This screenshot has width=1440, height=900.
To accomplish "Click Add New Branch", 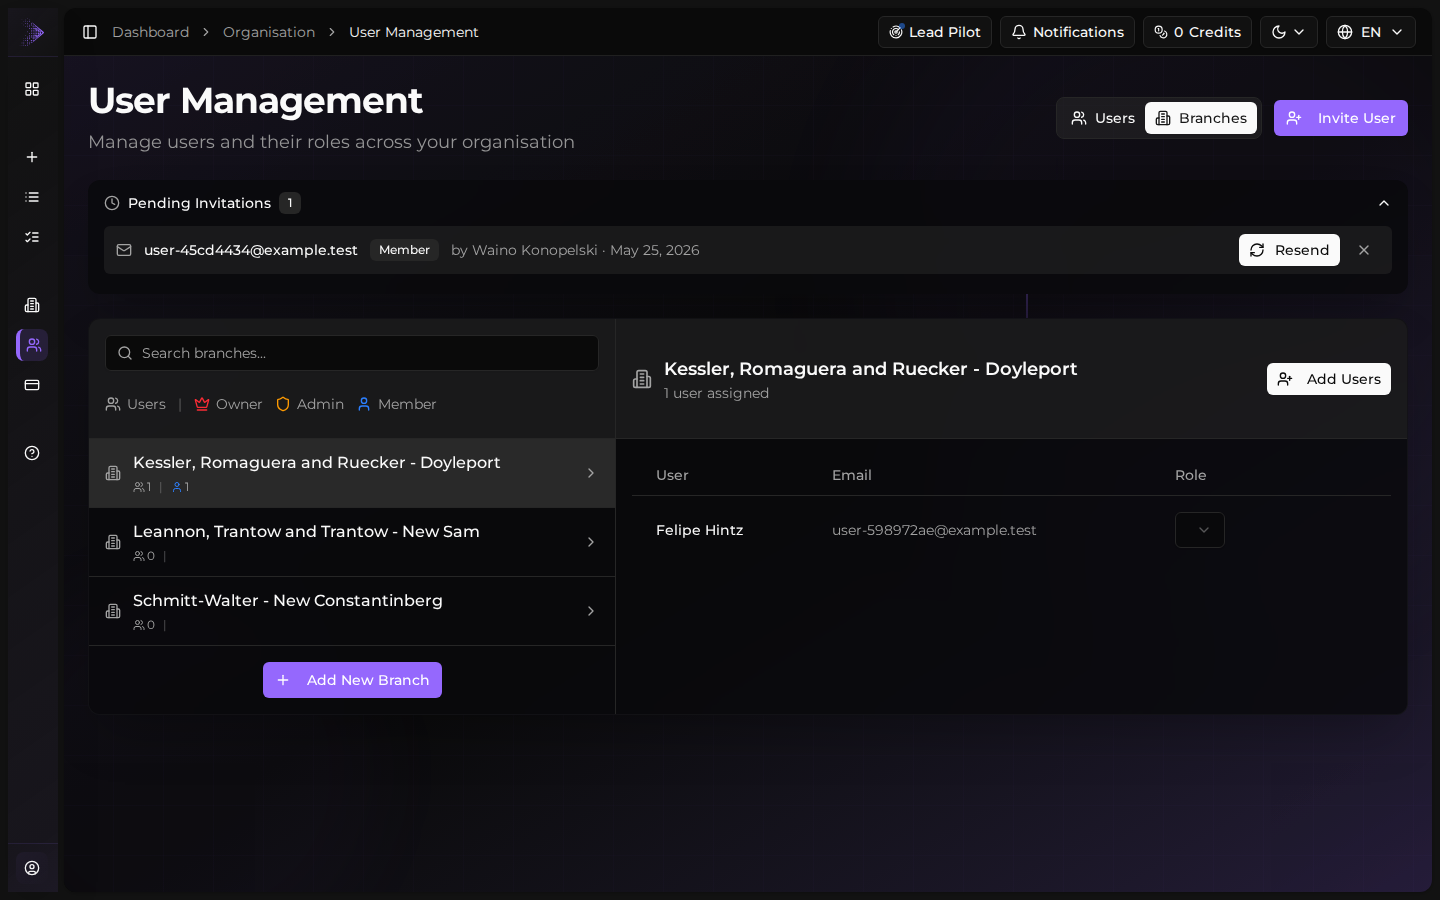I will 352,680.
